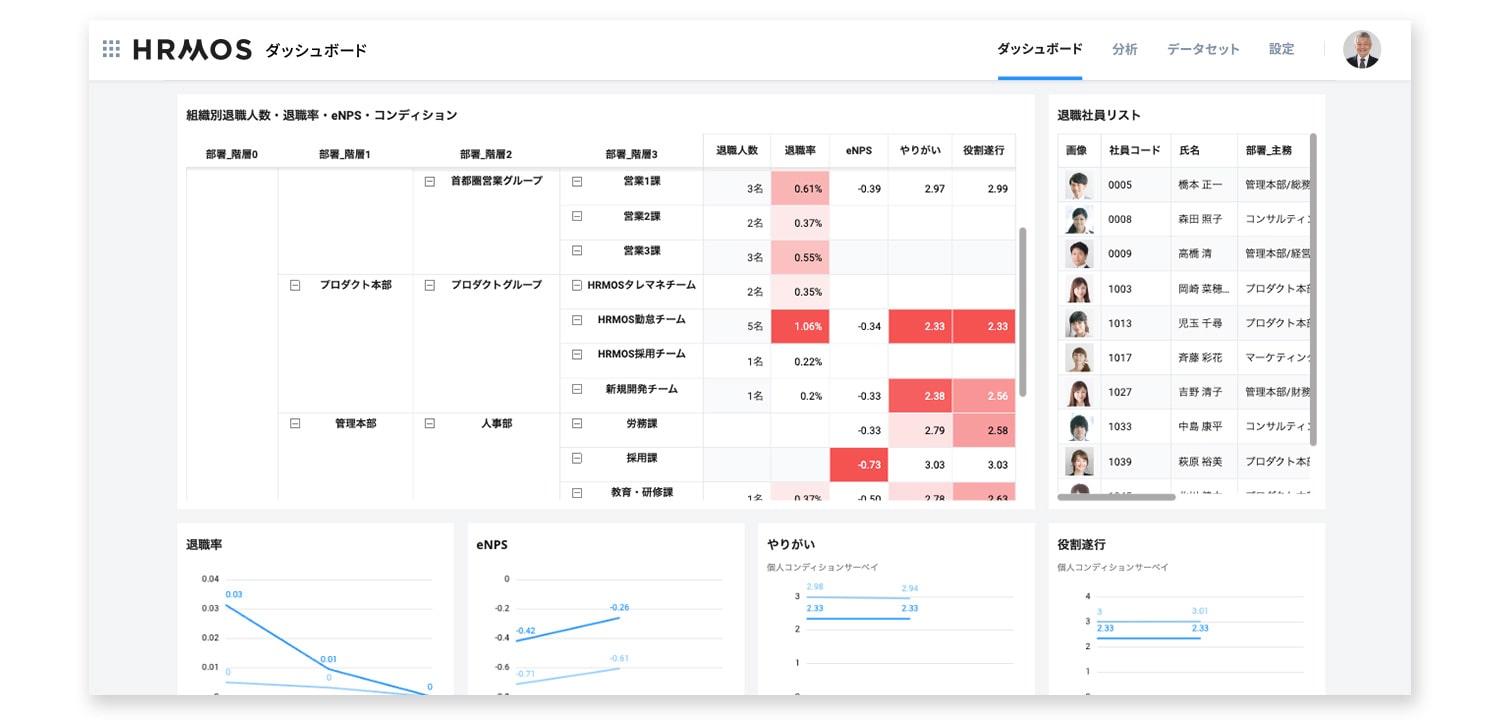
Task: Click 橋本 正一's employee photo
Action: tap(1080, 184)
